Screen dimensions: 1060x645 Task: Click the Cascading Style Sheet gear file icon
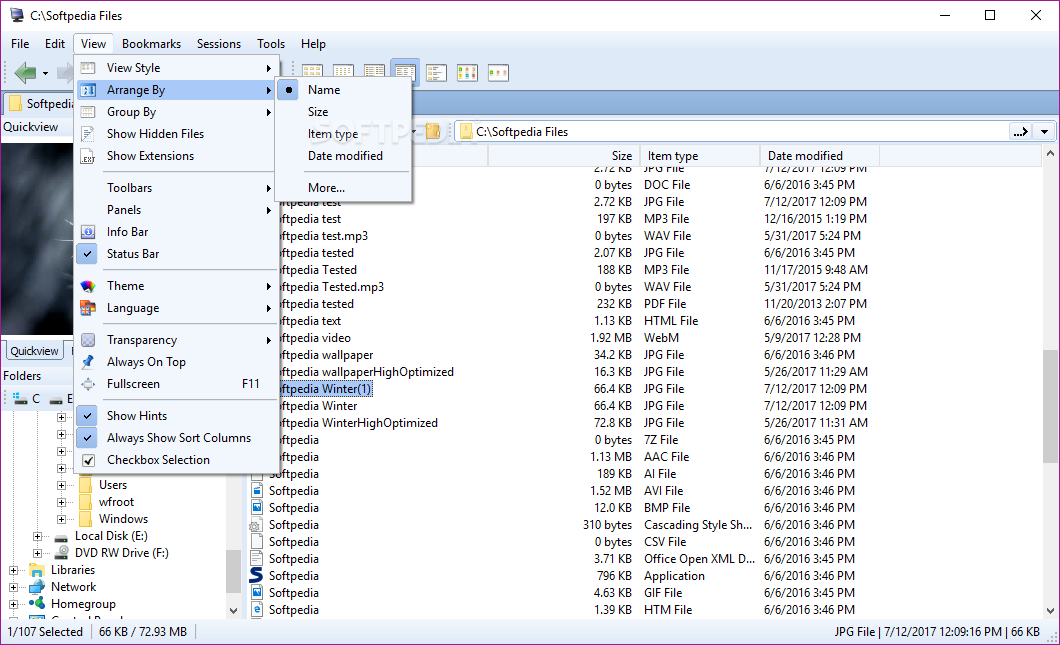coord(256,525)
